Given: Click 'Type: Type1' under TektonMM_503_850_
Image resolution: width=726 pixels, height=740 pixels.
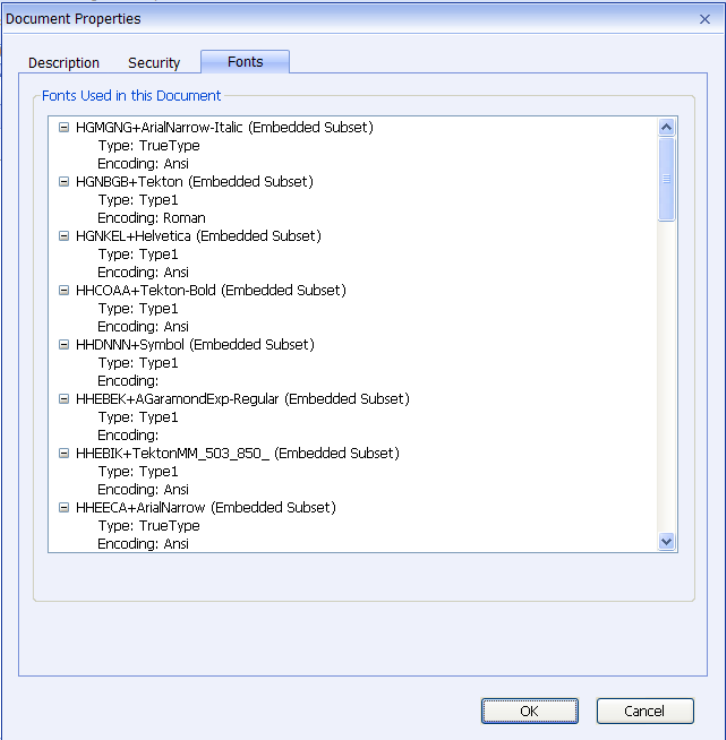Looking at the screenshot, I should click(x=138, y=471).
